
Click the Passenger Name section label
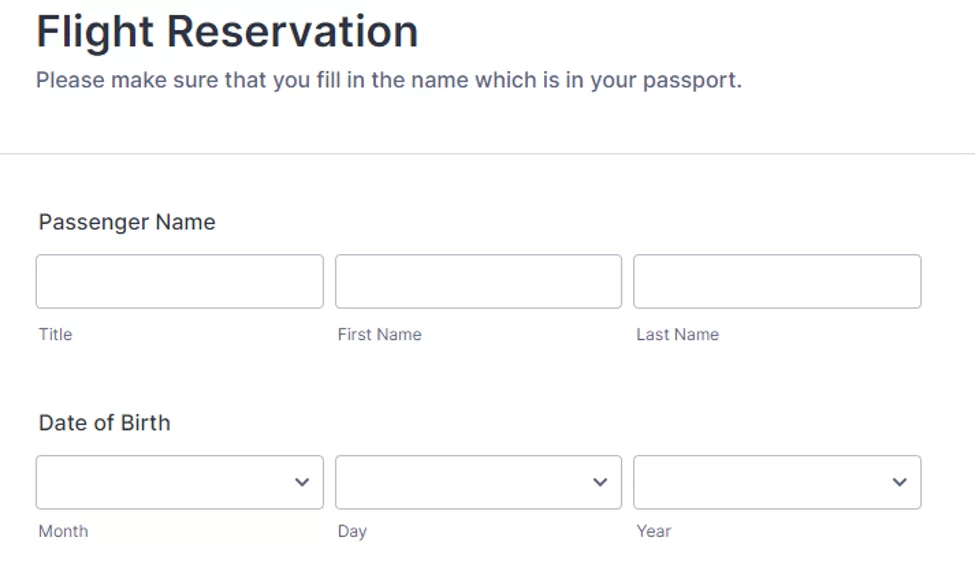(x=127, y=222)
